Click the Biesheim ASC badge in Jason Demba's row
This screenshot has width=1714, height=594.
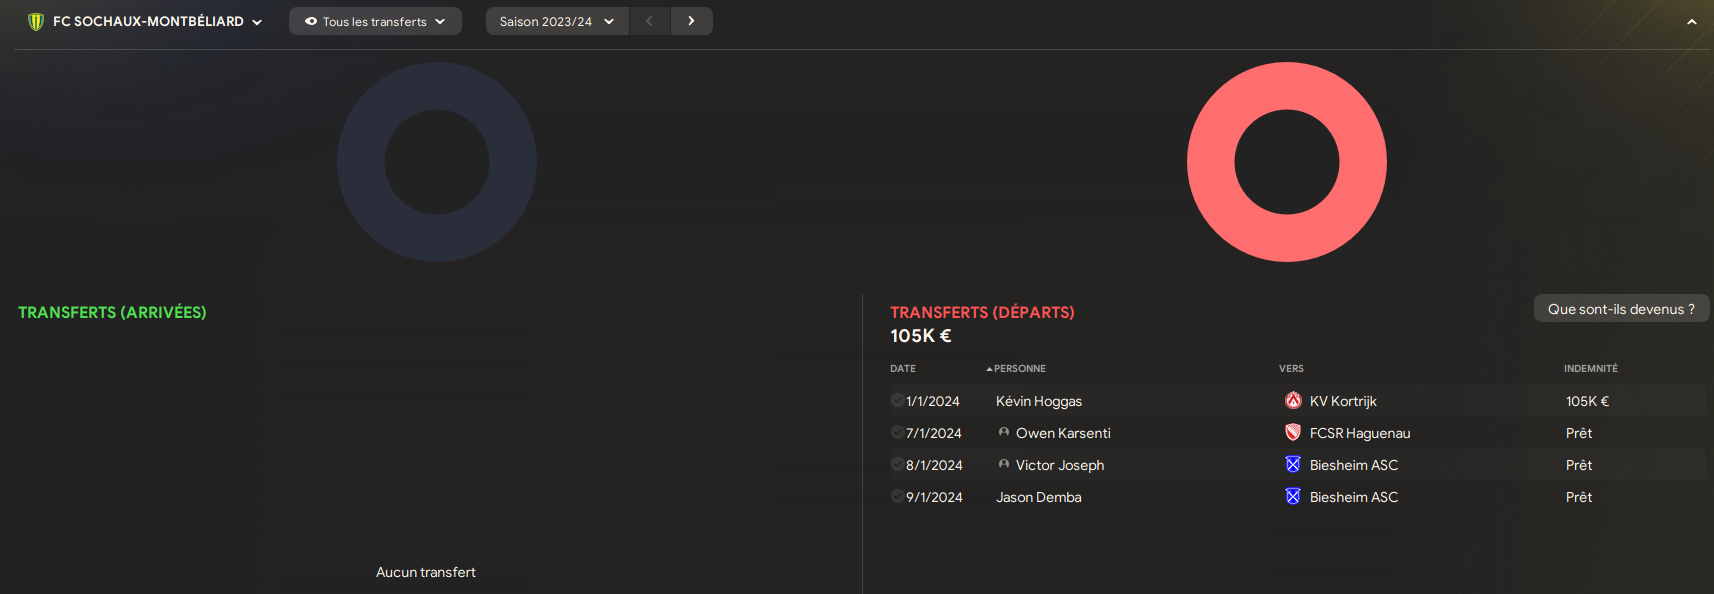pyautogui.click(x=1293, y=497)
